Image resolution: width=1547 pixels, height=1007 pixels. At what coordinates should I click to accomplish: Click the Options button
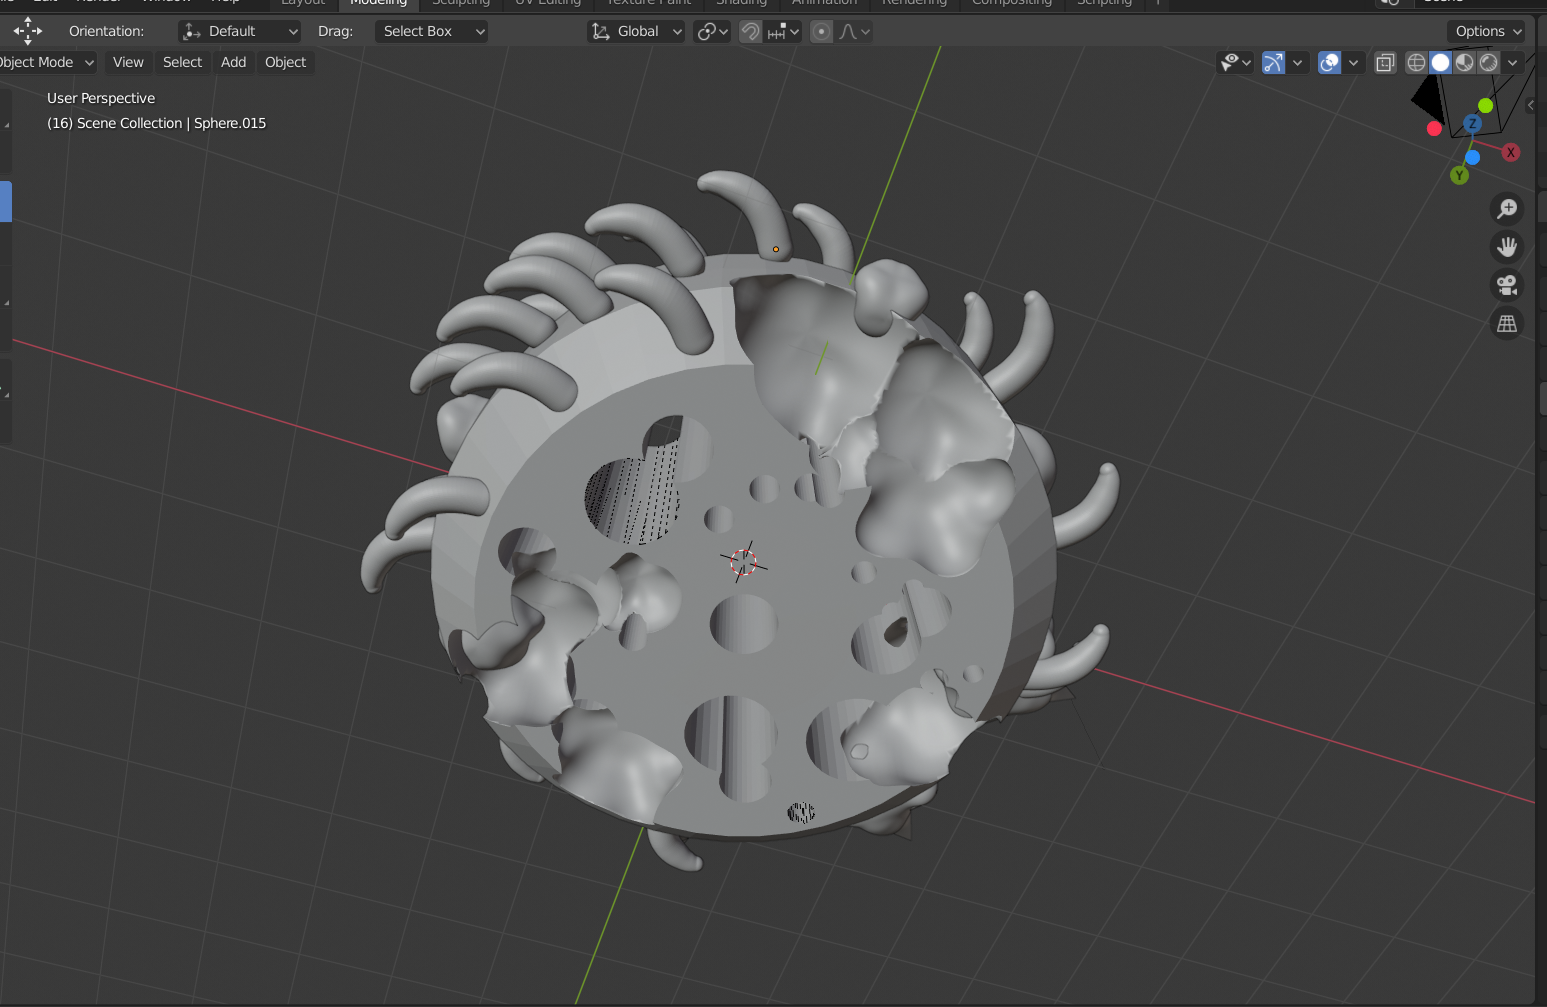1487,32
